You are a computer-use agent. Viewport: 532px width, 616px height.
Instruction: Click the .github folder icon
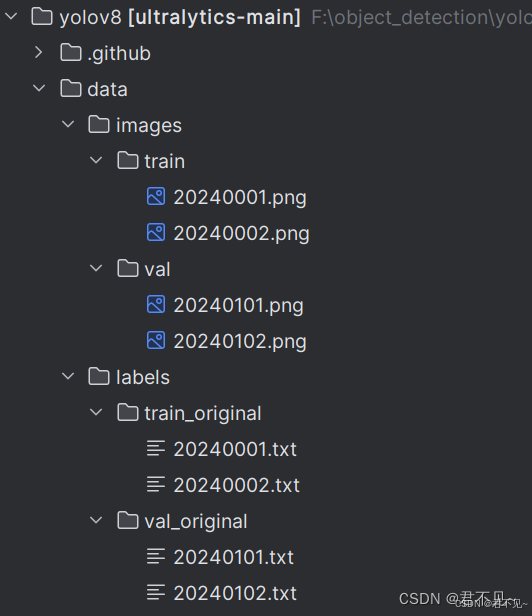pos(71,53)
